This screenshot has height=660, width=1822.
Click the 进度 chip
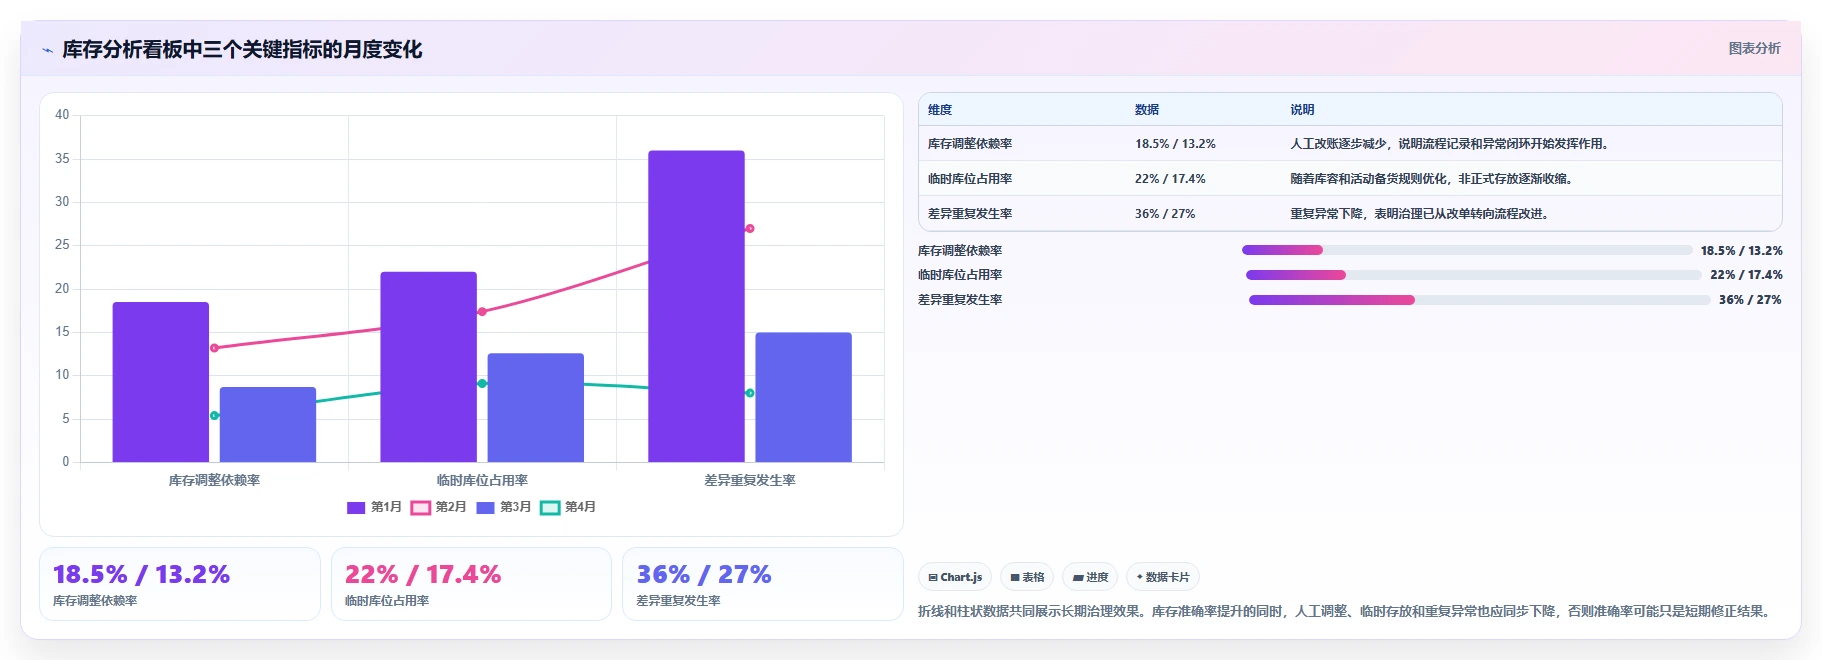pyautogui.click(x=1090, y=577)
